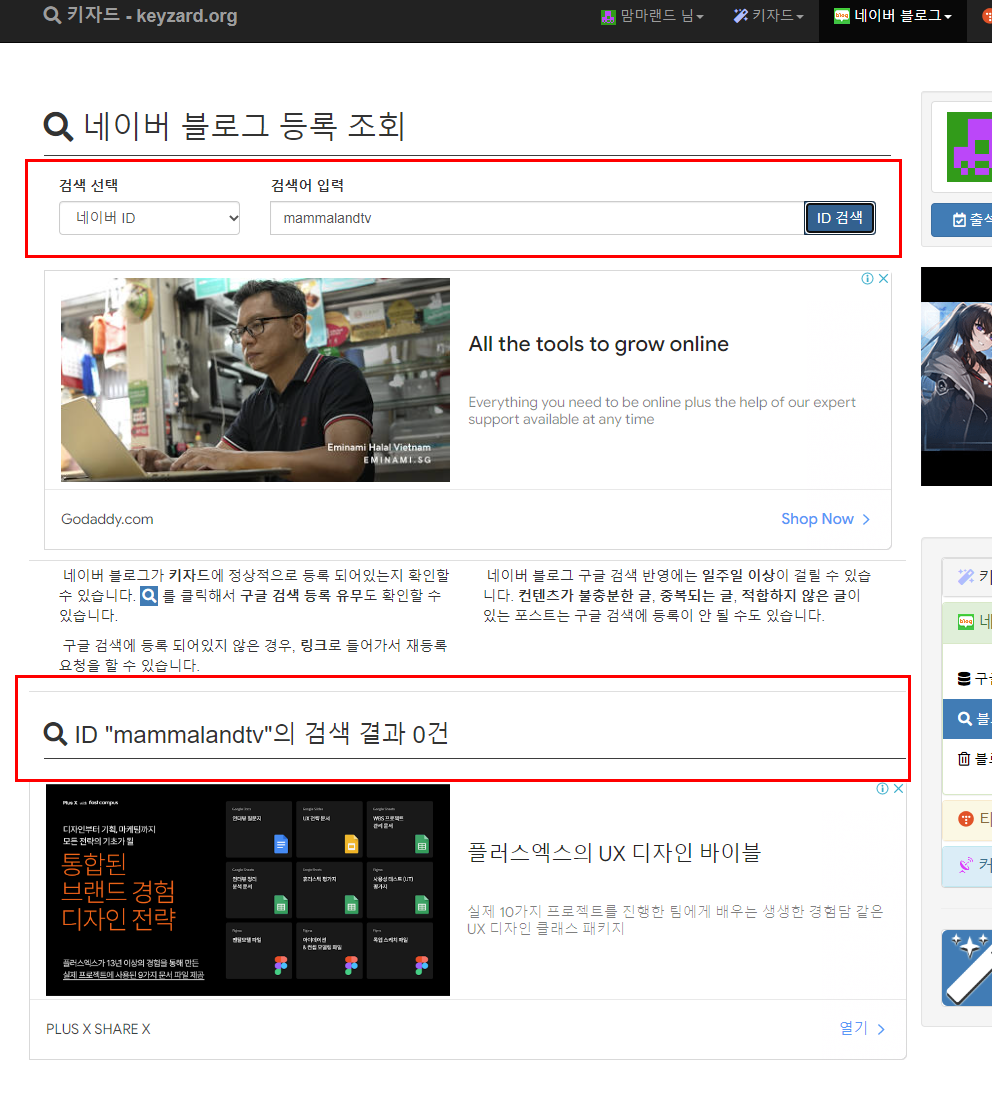The image size is (992, 1095).
Task: Close the GoDaddy ad with the X
Action: [x=883, y=279]
